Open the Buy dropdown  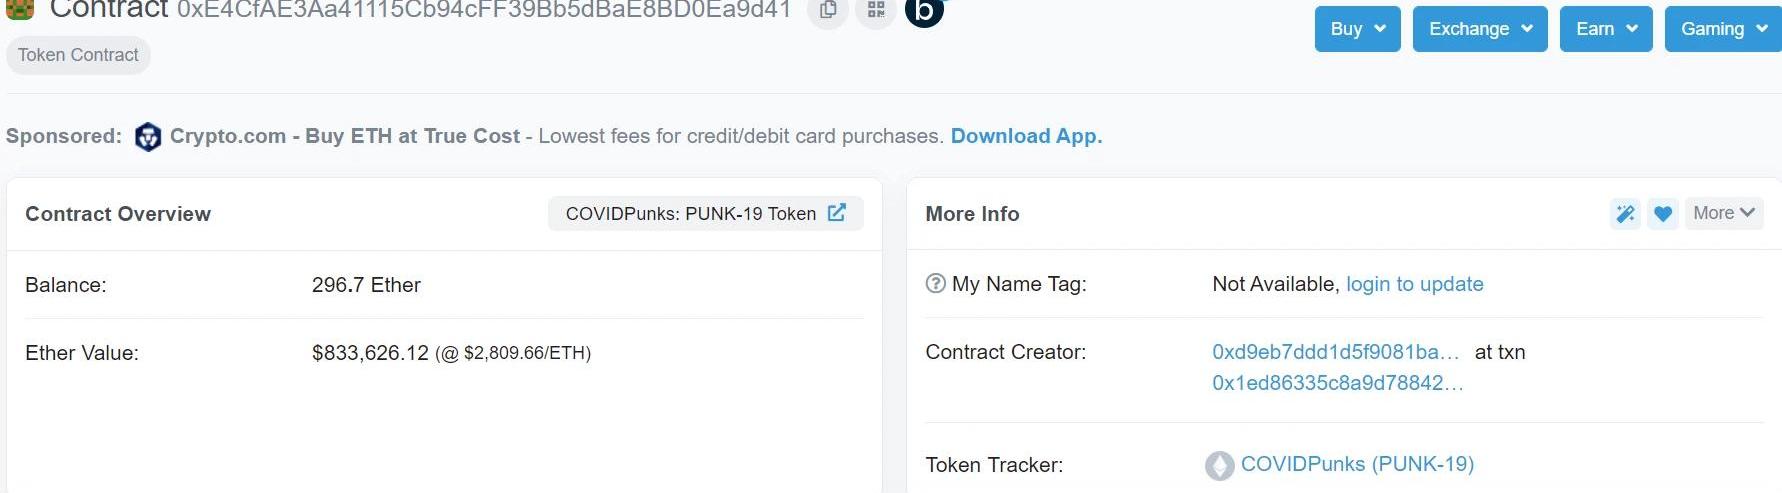(x=1357, y=29)
